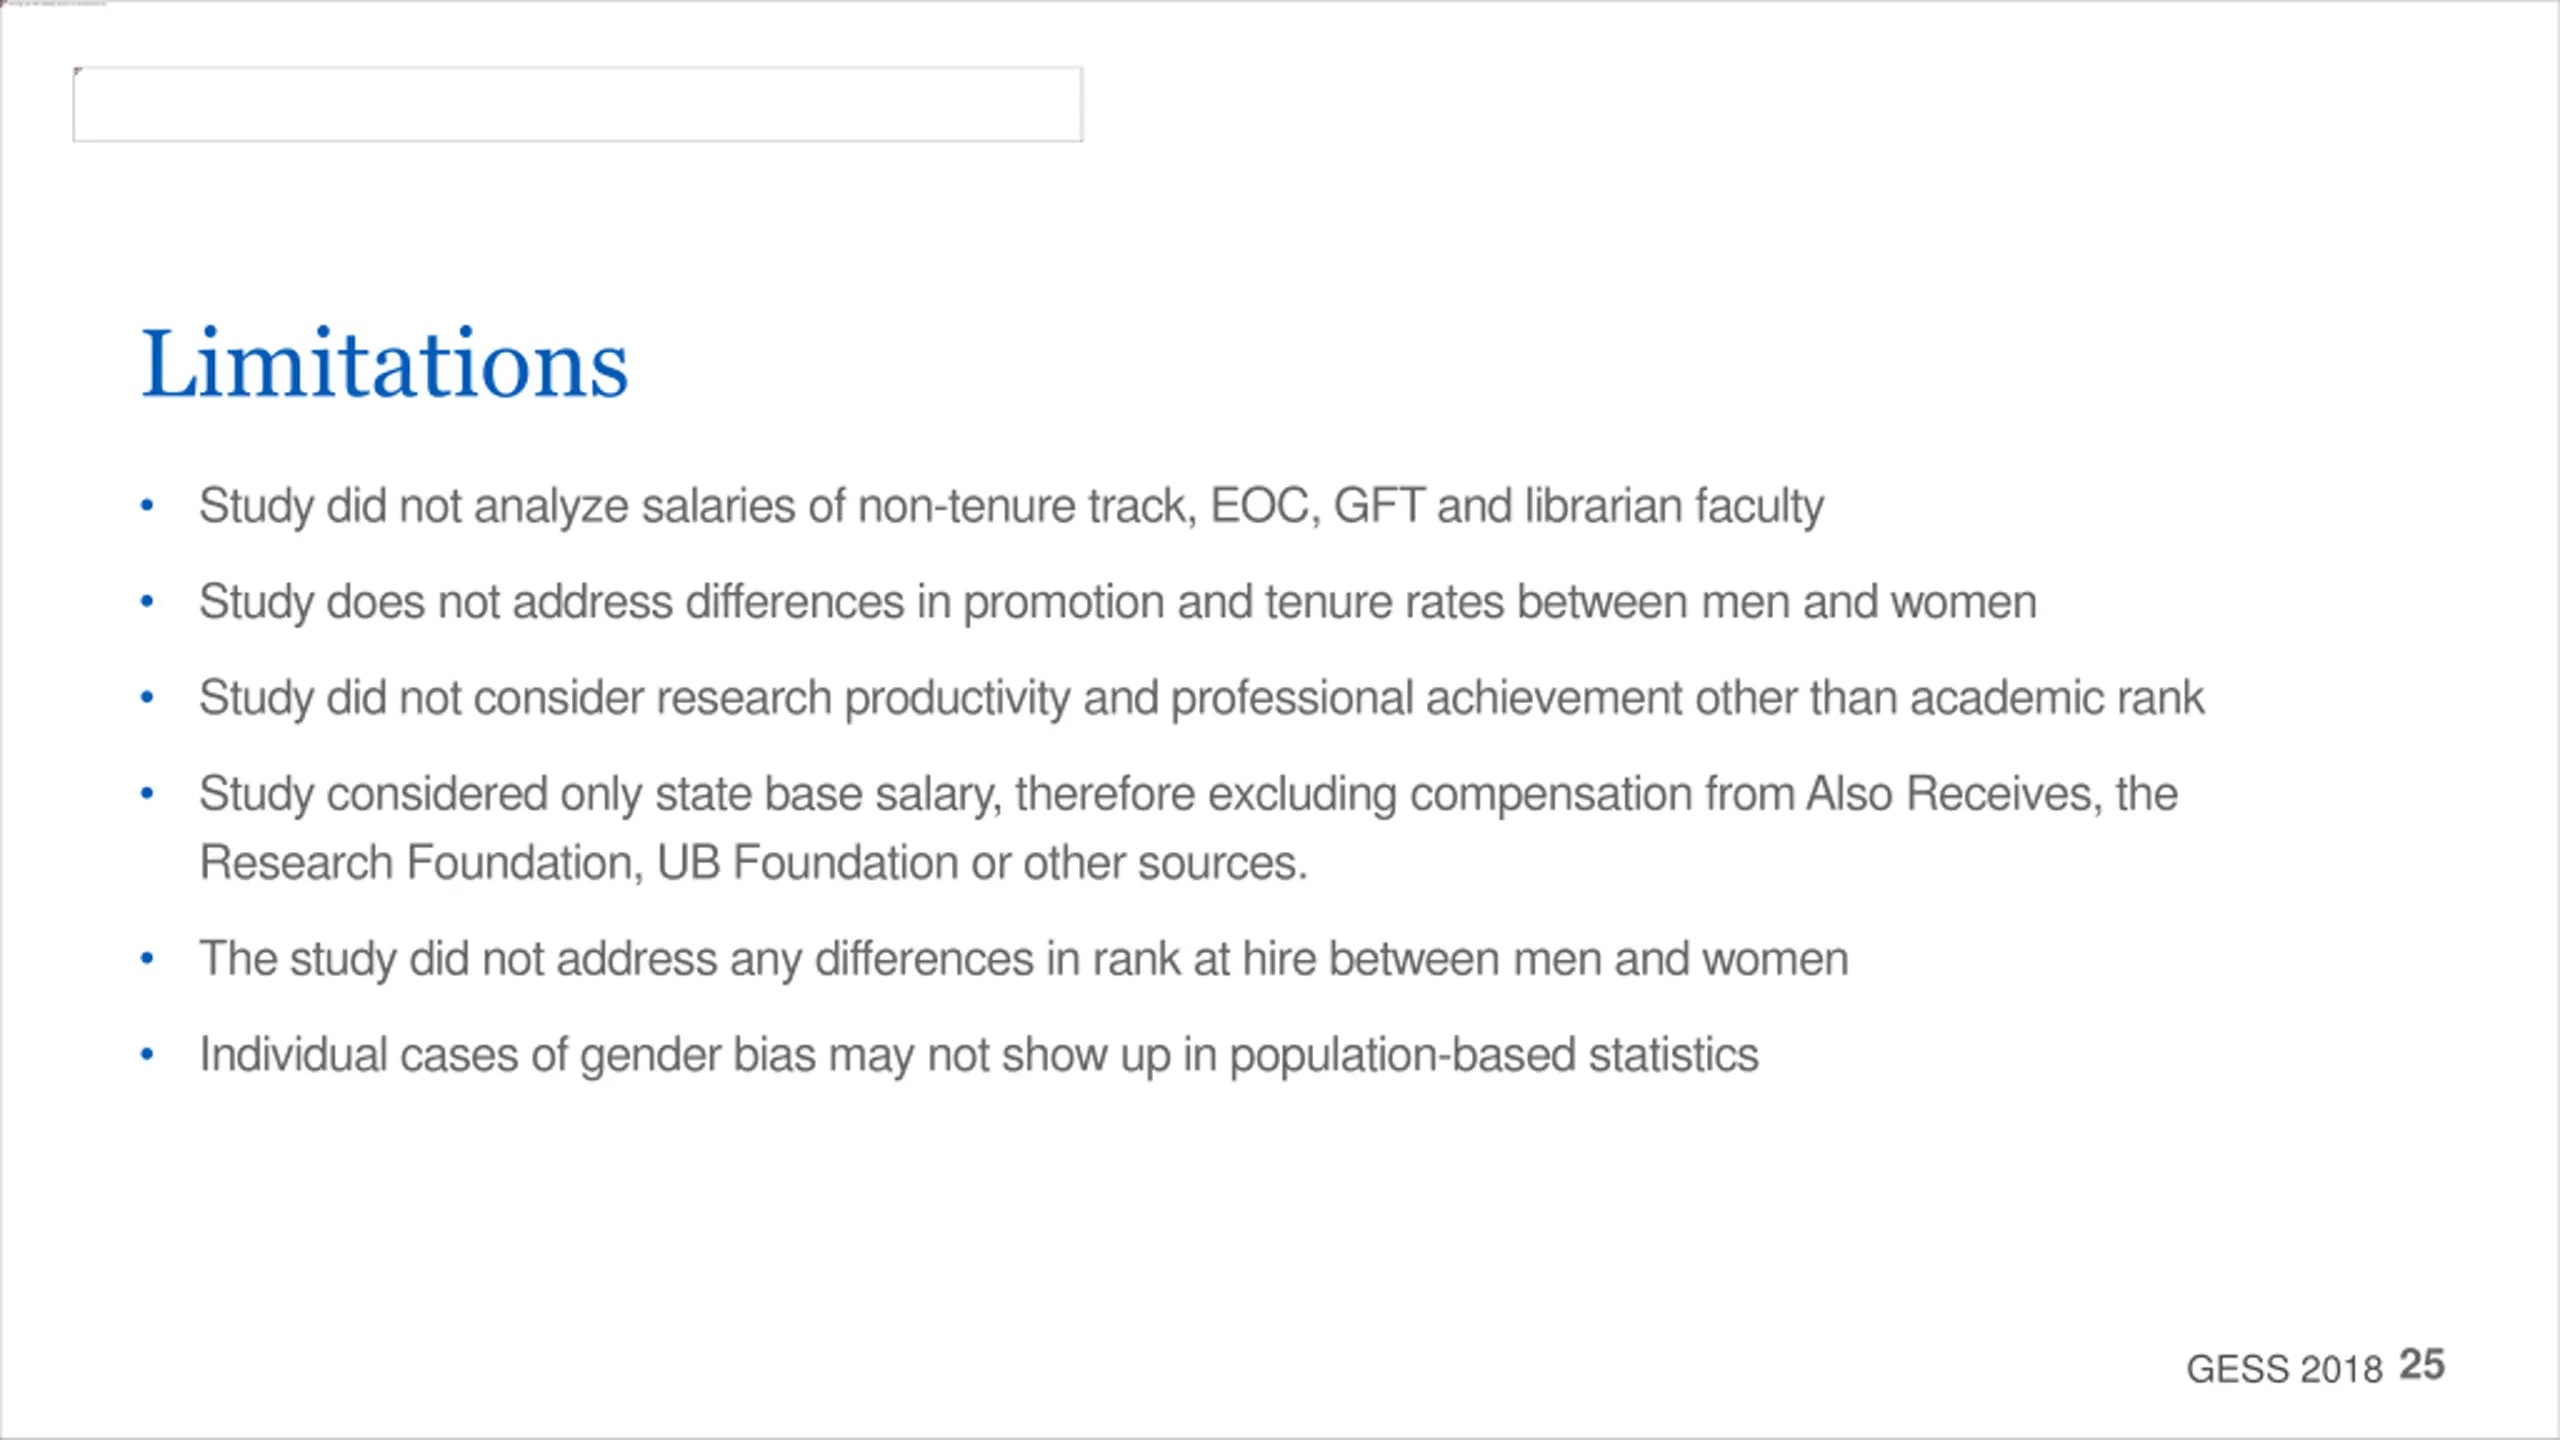The height and width of the screenshot is (1440, 2560).
Task: Click the line about rank at hire differences
Action: click(1023, 959)
